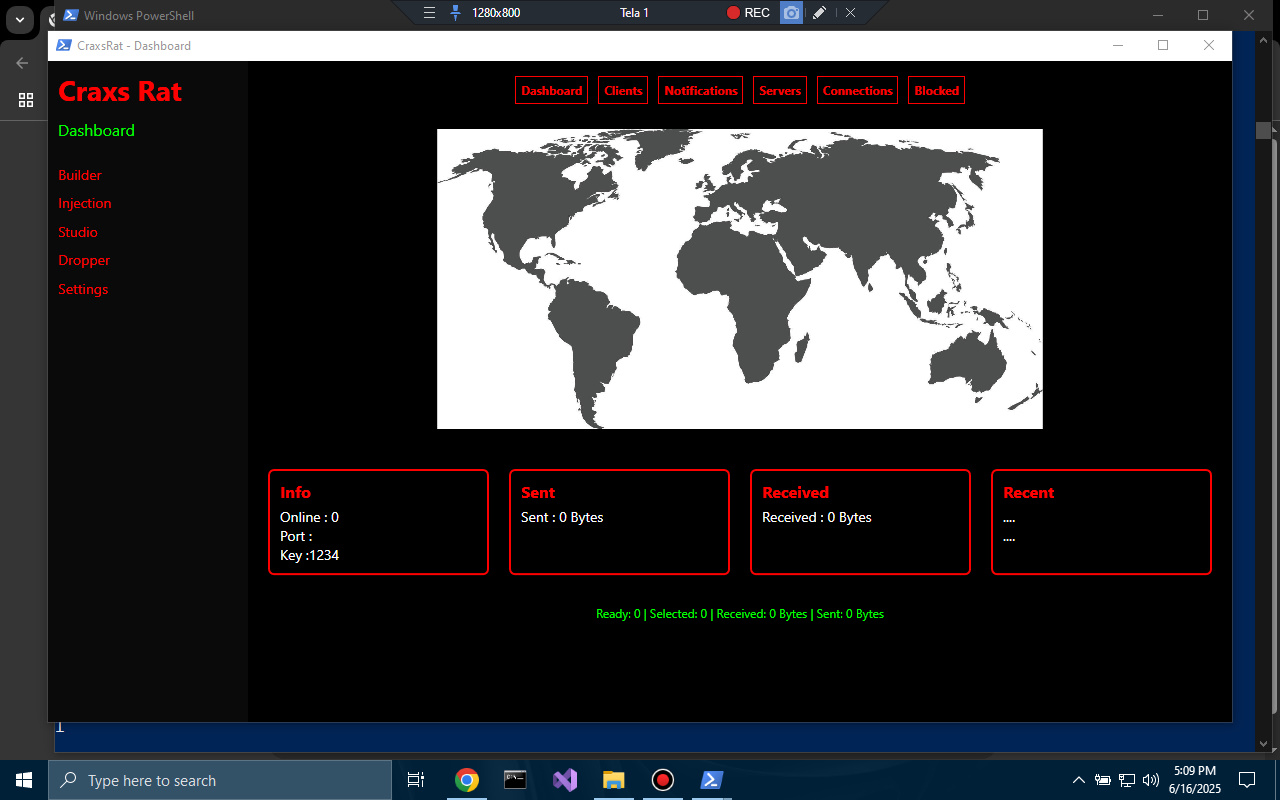Image resolution: width=1280 pixels, height=800 pixels.
Task: Close the CraxsRat Dashboard window
Action: point(1209,45)
